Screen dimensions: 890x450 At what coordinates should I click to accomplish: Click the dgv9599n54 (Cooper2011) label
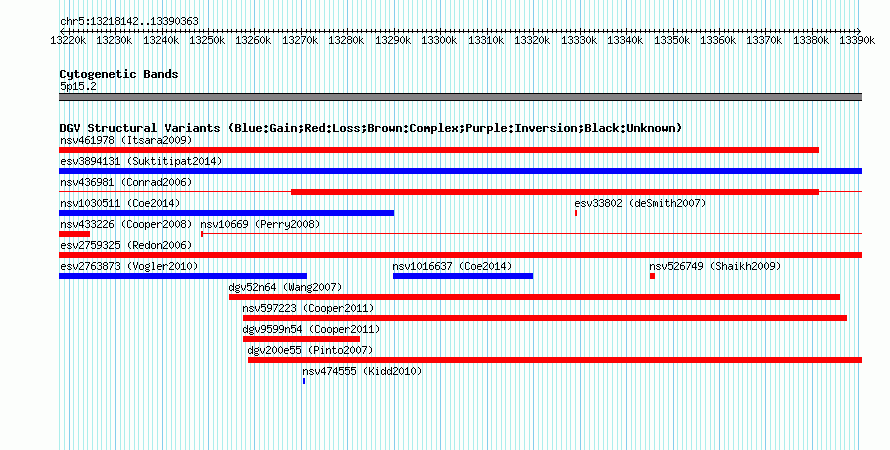(312, 329)
